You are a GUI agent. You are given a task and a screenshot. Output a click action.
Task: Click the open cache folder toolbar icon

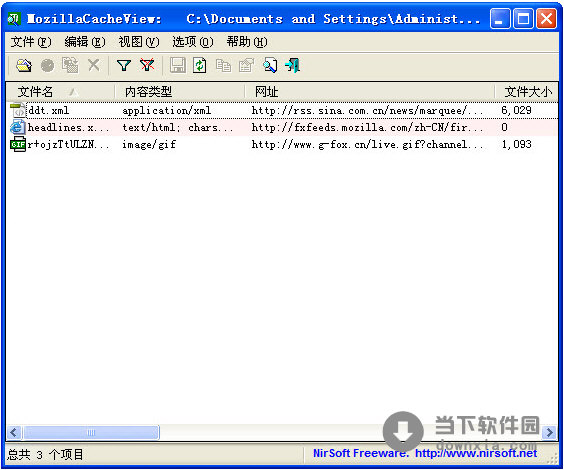[x=24, y=65]
